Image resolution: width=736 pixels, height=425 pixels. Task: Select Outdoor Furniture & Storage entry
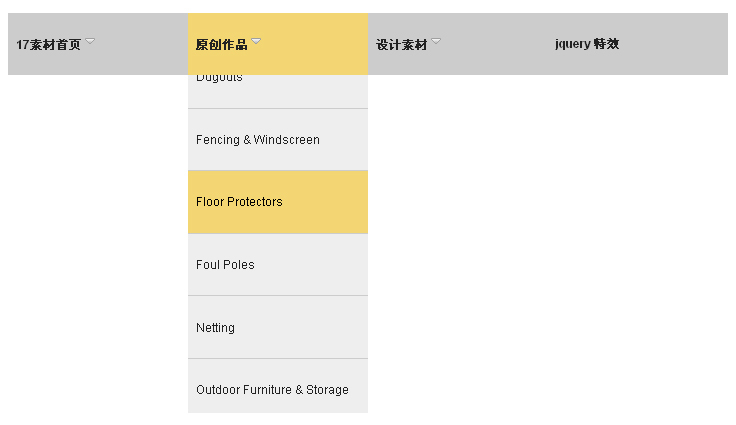pyautogui.click(x=272, y=390)
